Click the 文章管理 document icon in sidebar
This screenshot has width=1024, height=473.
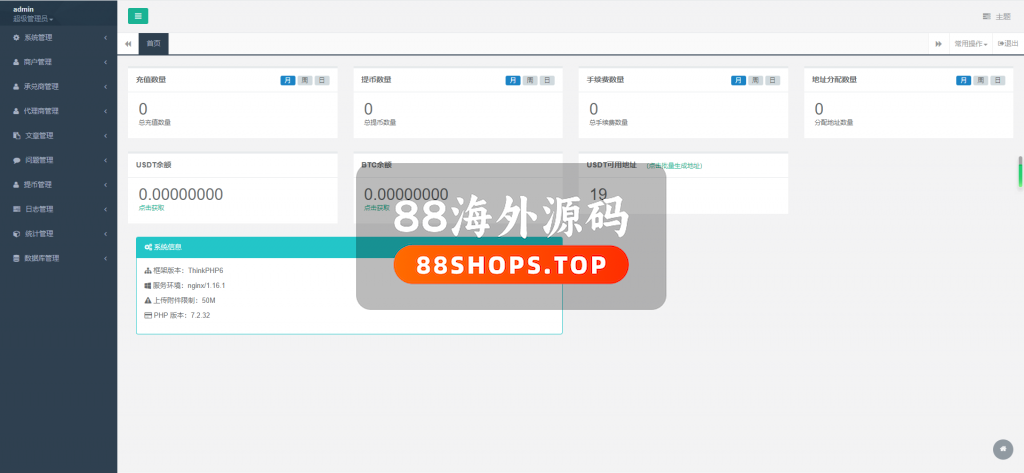(16, 135)
